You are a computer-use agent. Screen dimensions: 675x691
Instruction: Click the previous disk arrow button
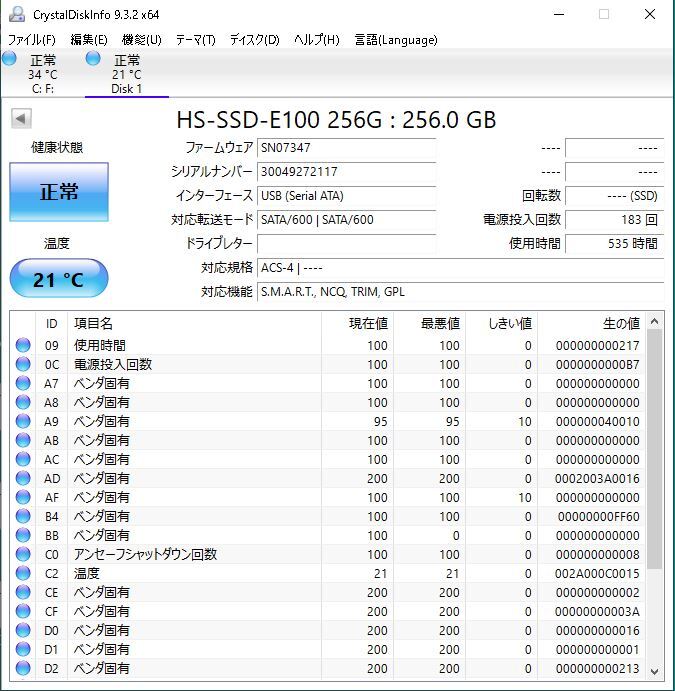(21, 118)
